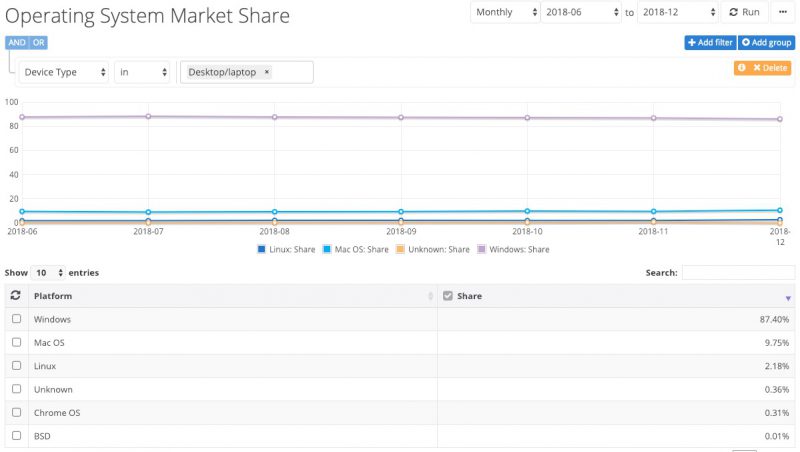The width and height of the screenshot is (800, 452).
Task: Click the sort arrow in Share column
Action: pyautogui.click(x=788, y=298)
